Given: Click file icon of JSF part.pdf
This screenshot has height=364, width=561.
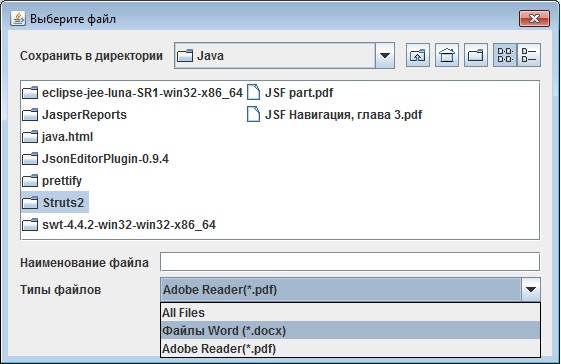Looking at the screenshot, I should [x=253, y=93].
